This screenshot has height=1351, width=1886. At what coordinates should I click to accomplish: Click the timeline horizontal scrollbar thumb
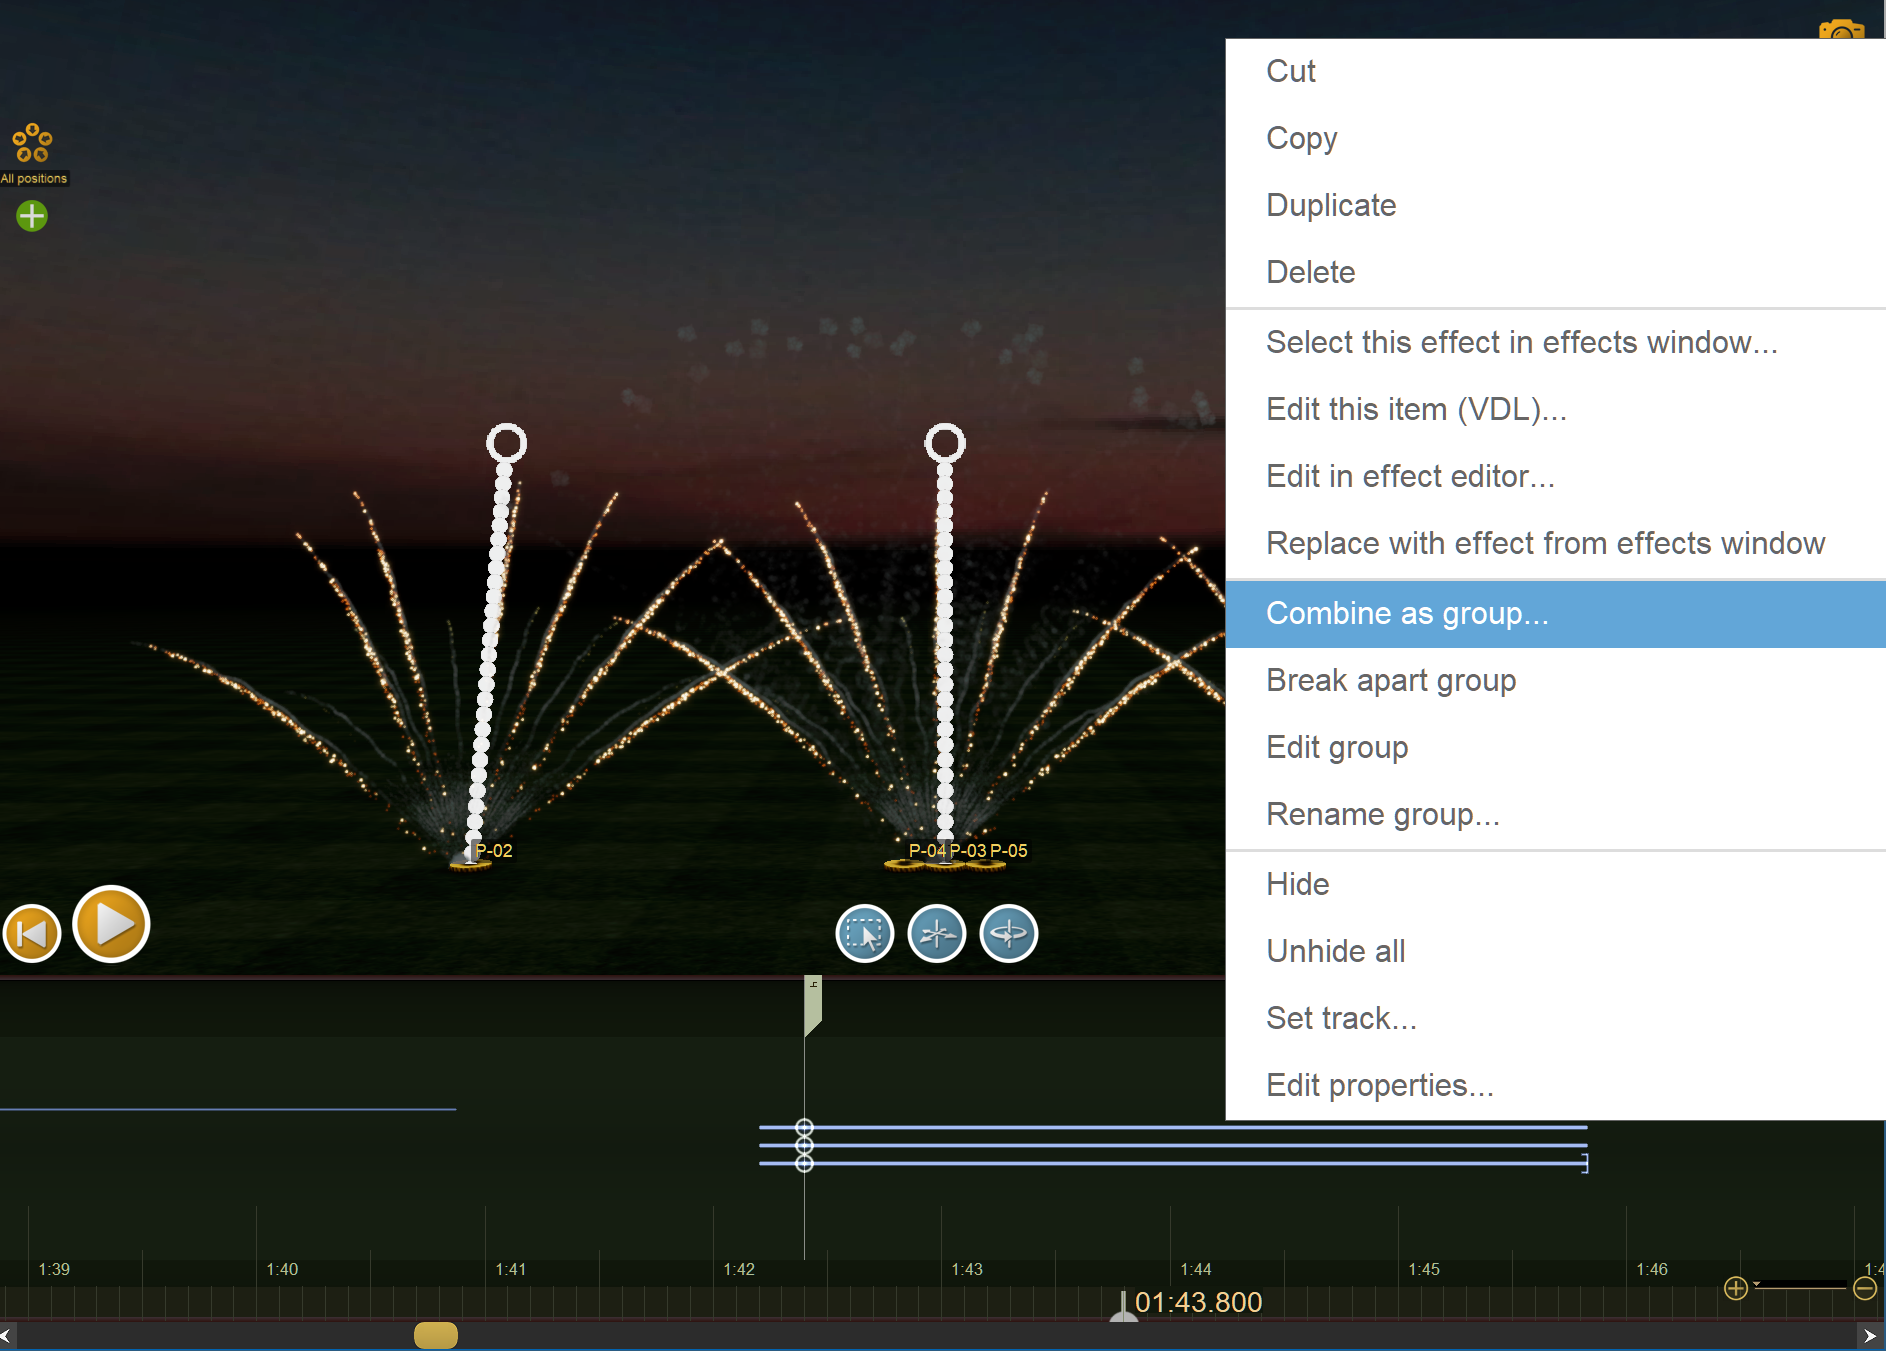(x=436, y=1335)
